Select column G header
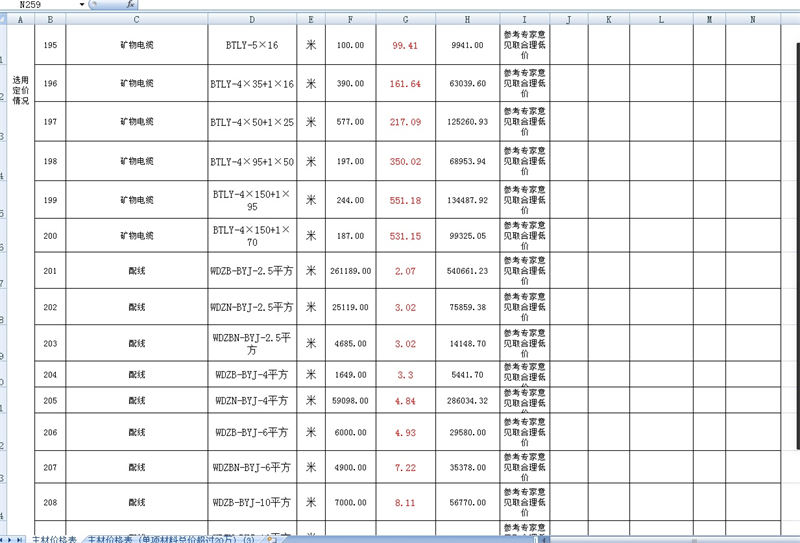The width and height of the screenshot is (800, 543). (405, 19)
